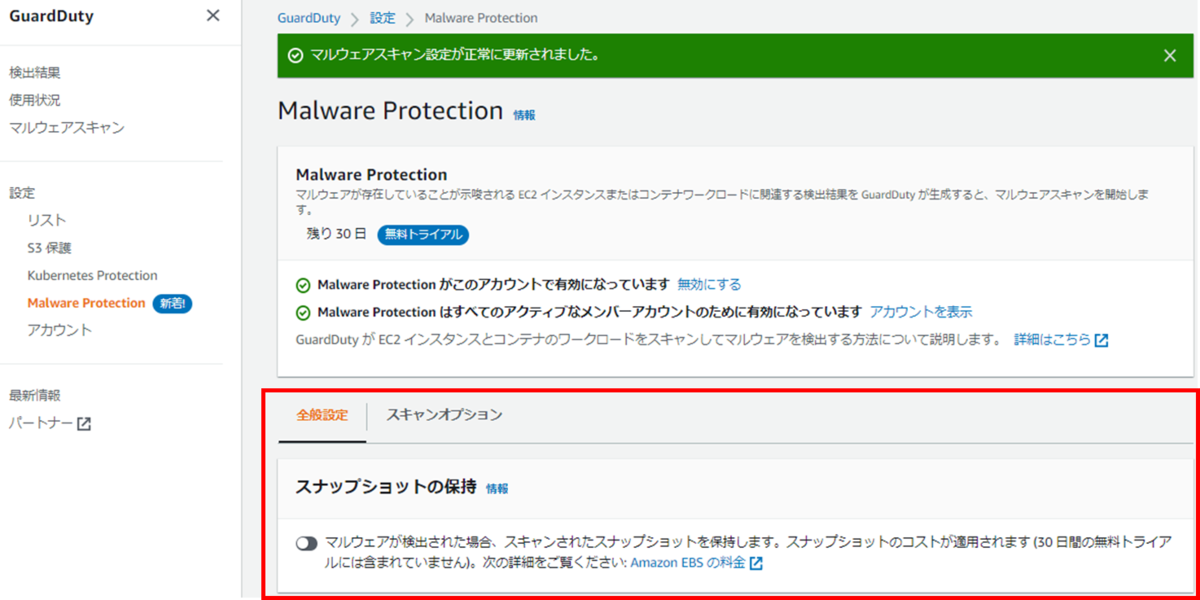The width and height of the screenshot is (1200, 600).
Task: Click the 残り 30 日 text
Action: [336, 235]
